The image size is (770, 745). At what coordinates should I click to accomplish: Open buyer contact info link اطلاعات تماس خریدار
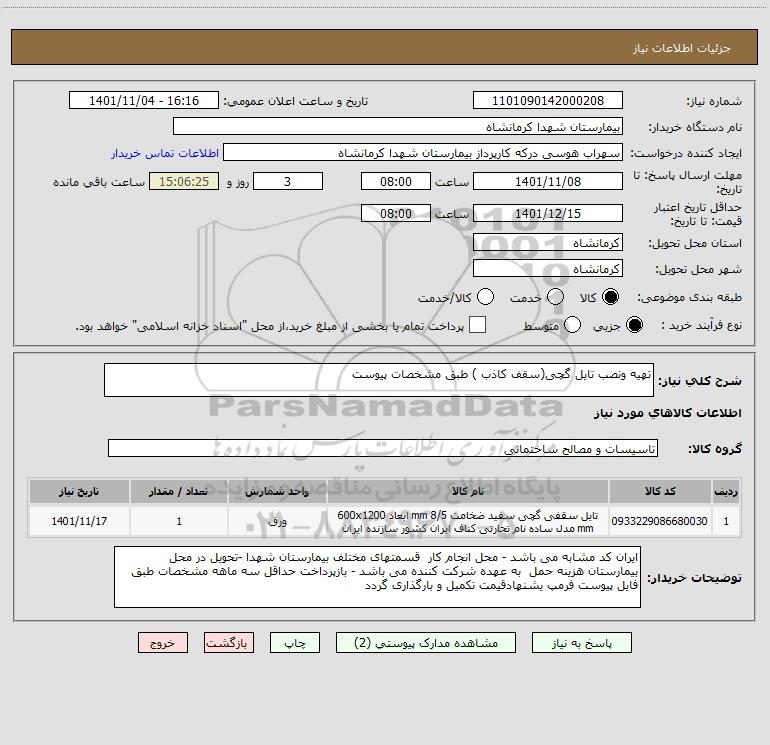coord(165,153)
